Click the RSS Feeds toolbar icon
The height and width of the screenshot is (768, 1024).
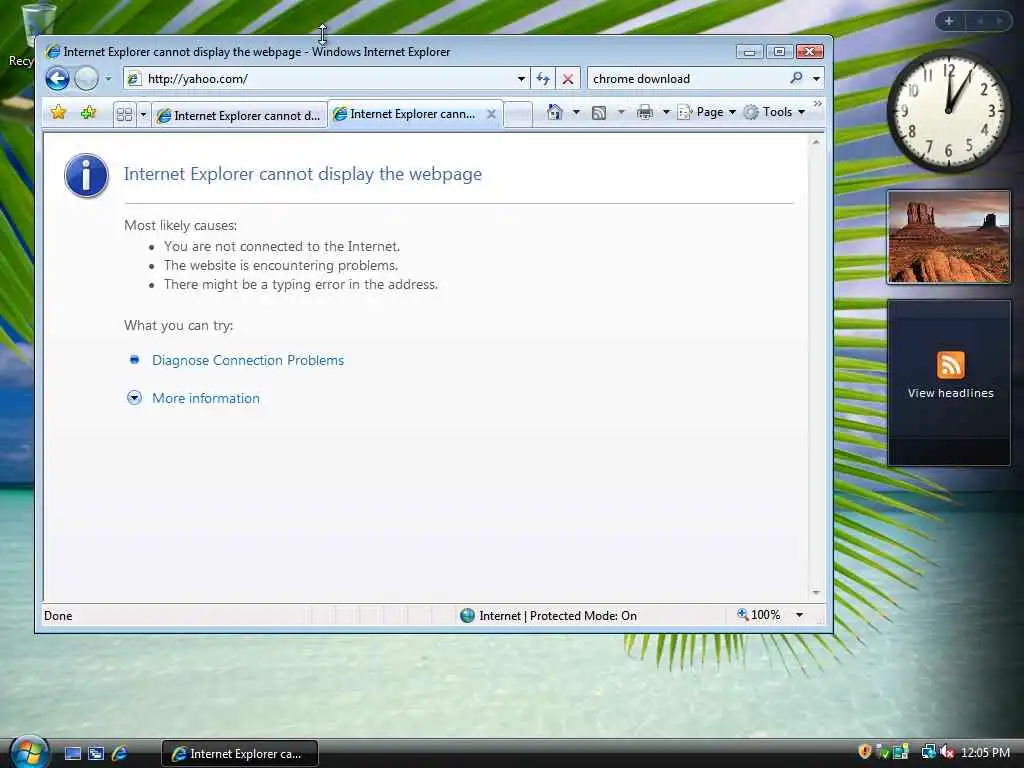pyautogui.click(x=599, y=113)
